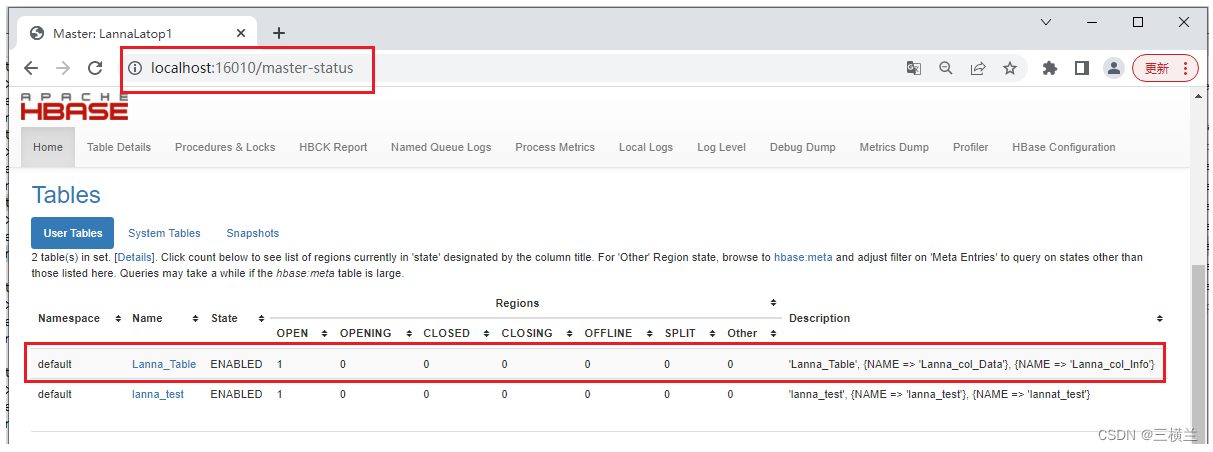Sort by Description column arrows
Screen dimensions: 1213x452
click(x=1160, y=319)
